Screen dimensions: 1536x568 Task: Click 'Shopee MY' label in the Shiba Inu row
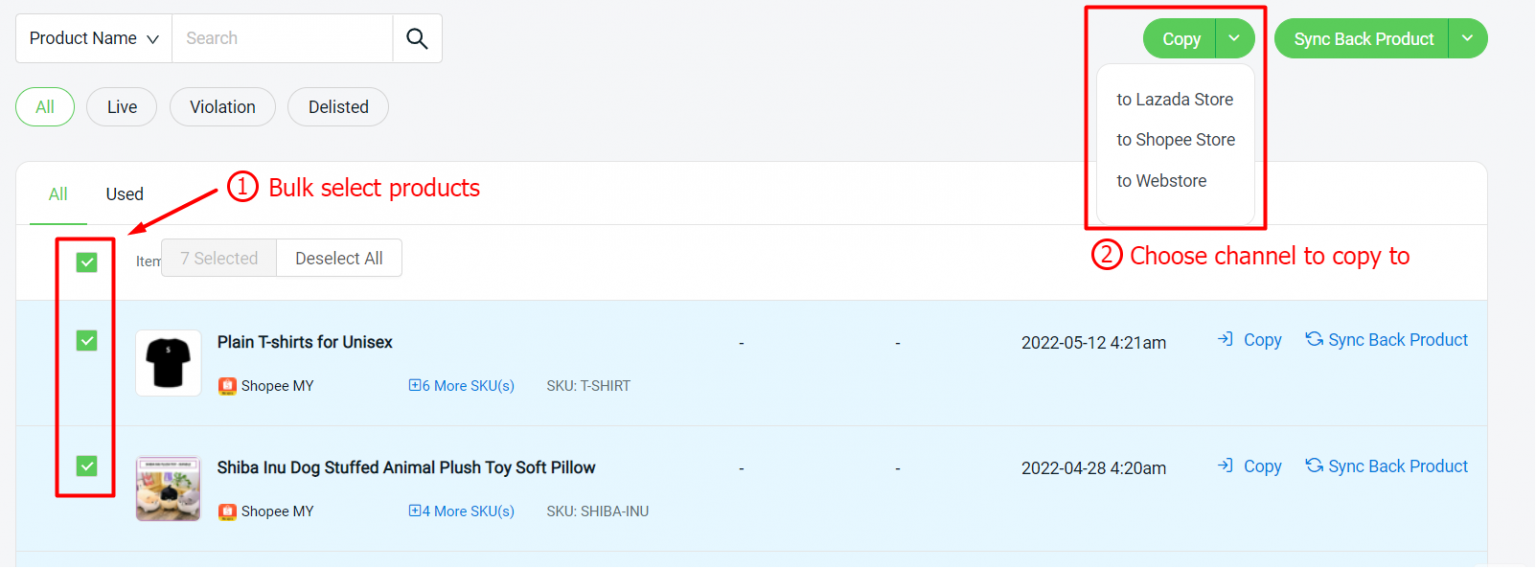click(x=277, y=511)
